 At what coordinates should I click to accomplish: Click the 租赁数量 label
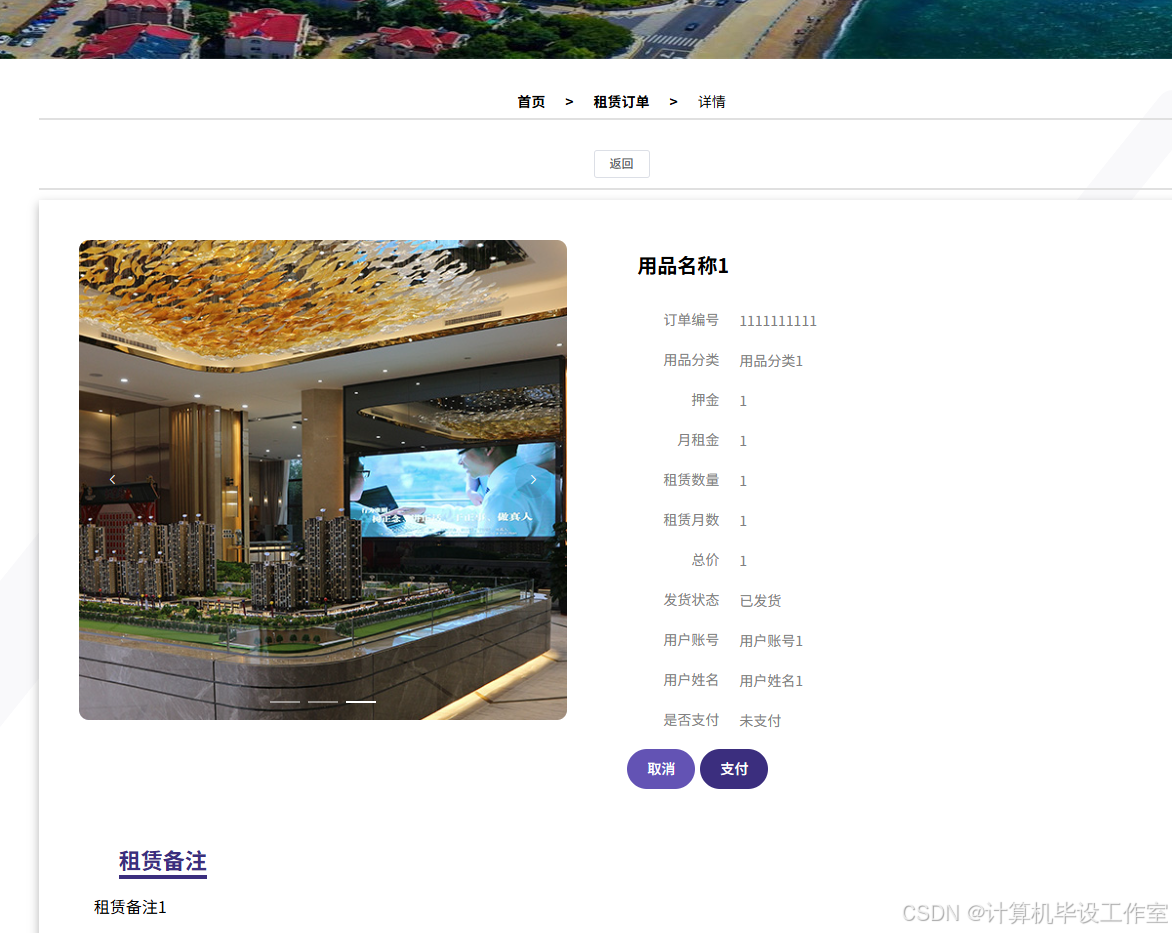point(691,480)
